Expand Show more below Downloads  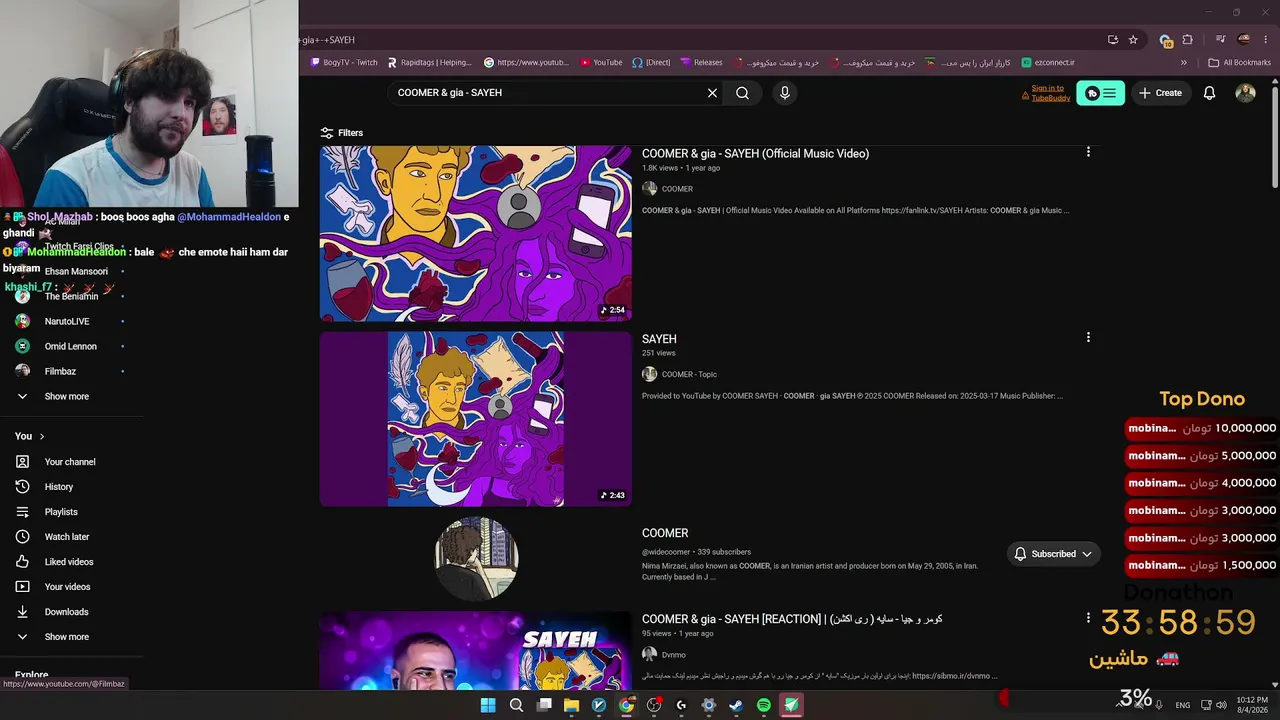tap(66, 637)
